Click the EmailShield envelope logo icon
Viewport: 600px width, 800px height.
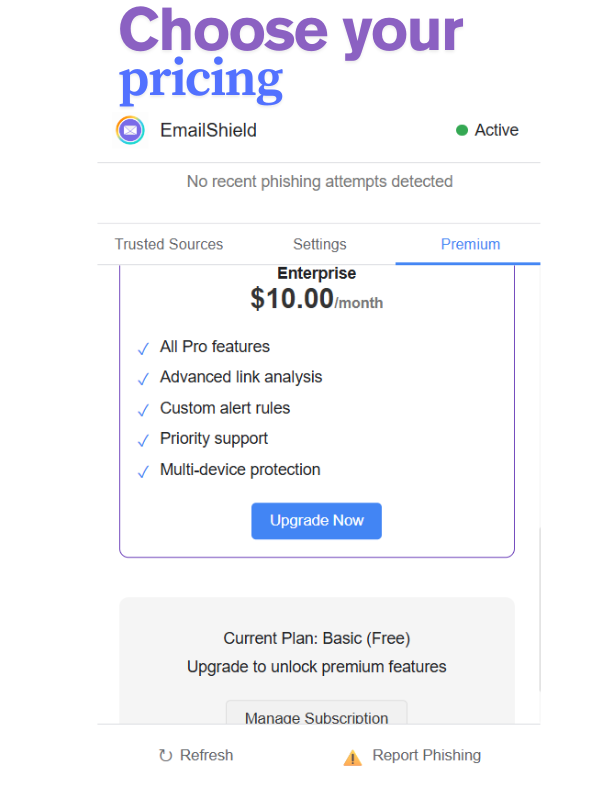click(x=131, y=131)
